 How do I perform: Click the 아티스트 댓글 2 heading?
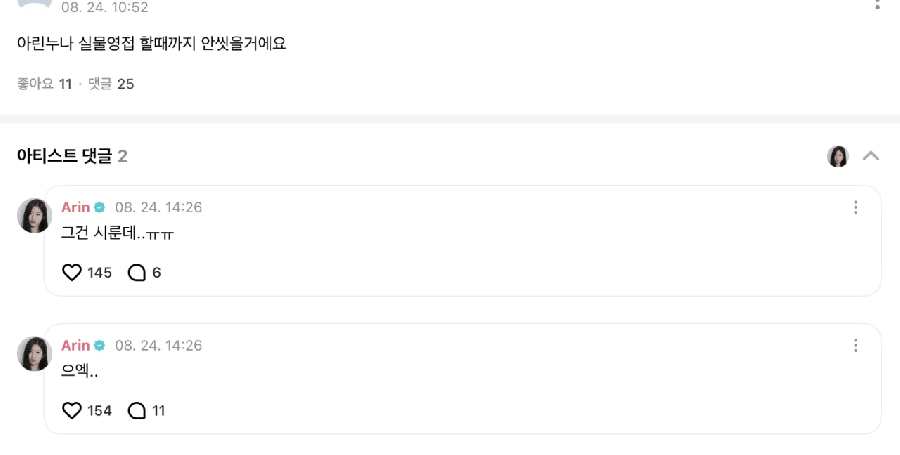72,156
